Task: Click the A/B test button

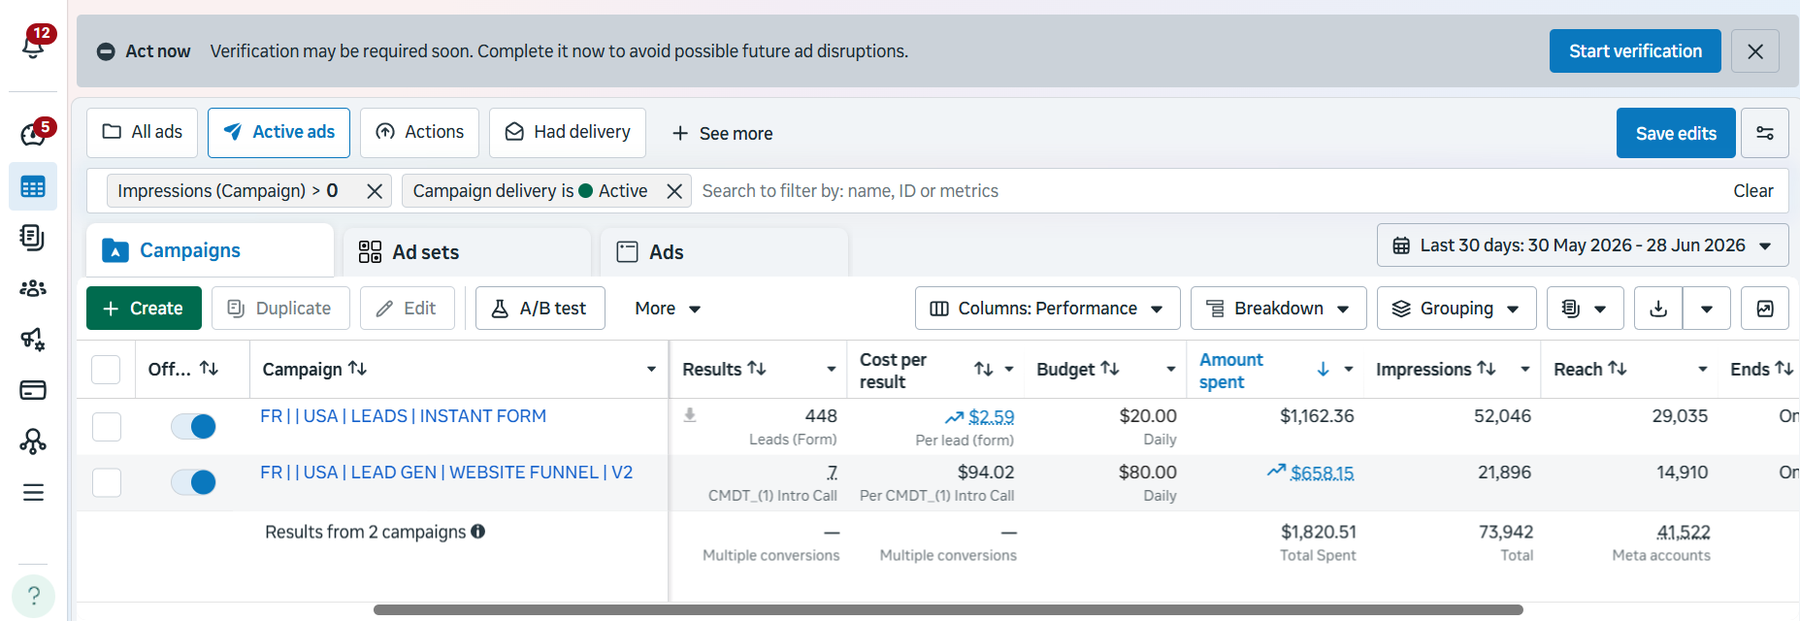Action: [540, 308]
